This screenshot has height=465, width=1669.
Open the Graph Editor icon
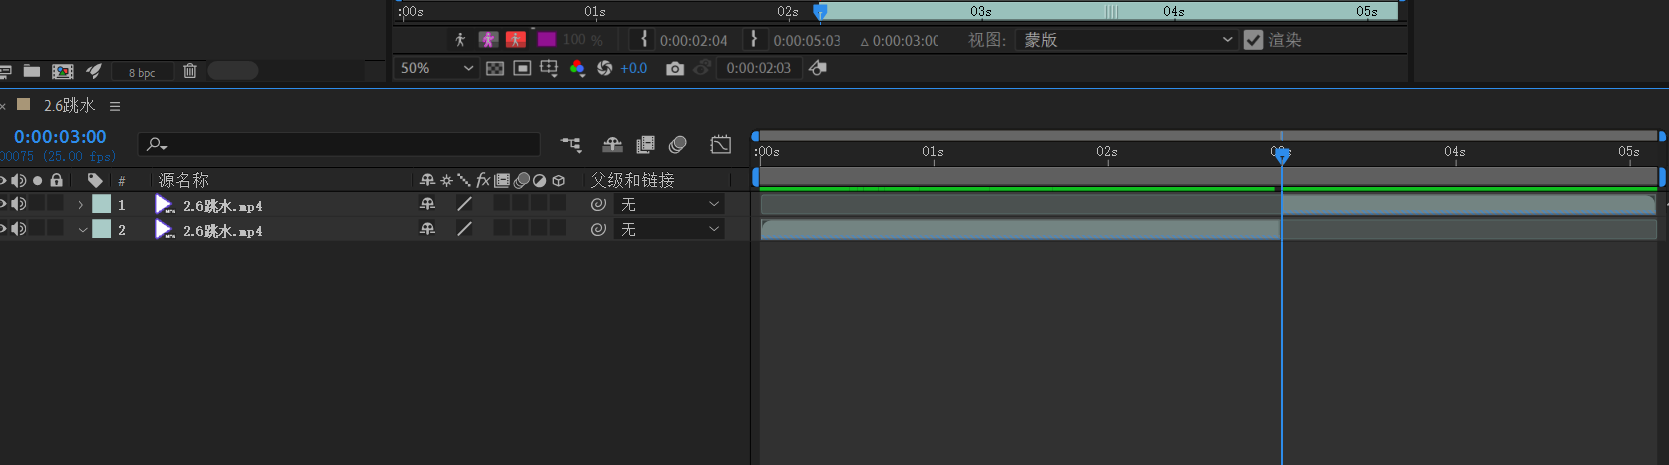(720, 145)
